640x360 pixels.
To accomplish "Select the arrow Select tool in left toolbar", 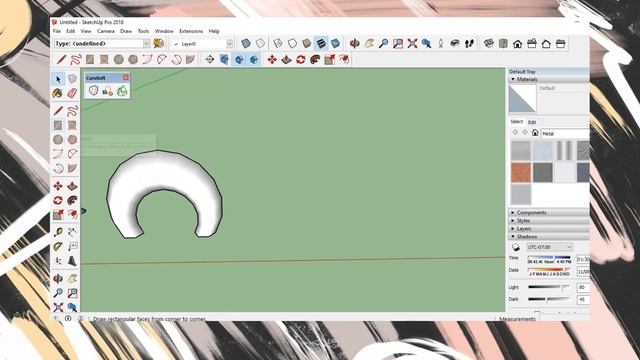I will (x=58, y=79).
